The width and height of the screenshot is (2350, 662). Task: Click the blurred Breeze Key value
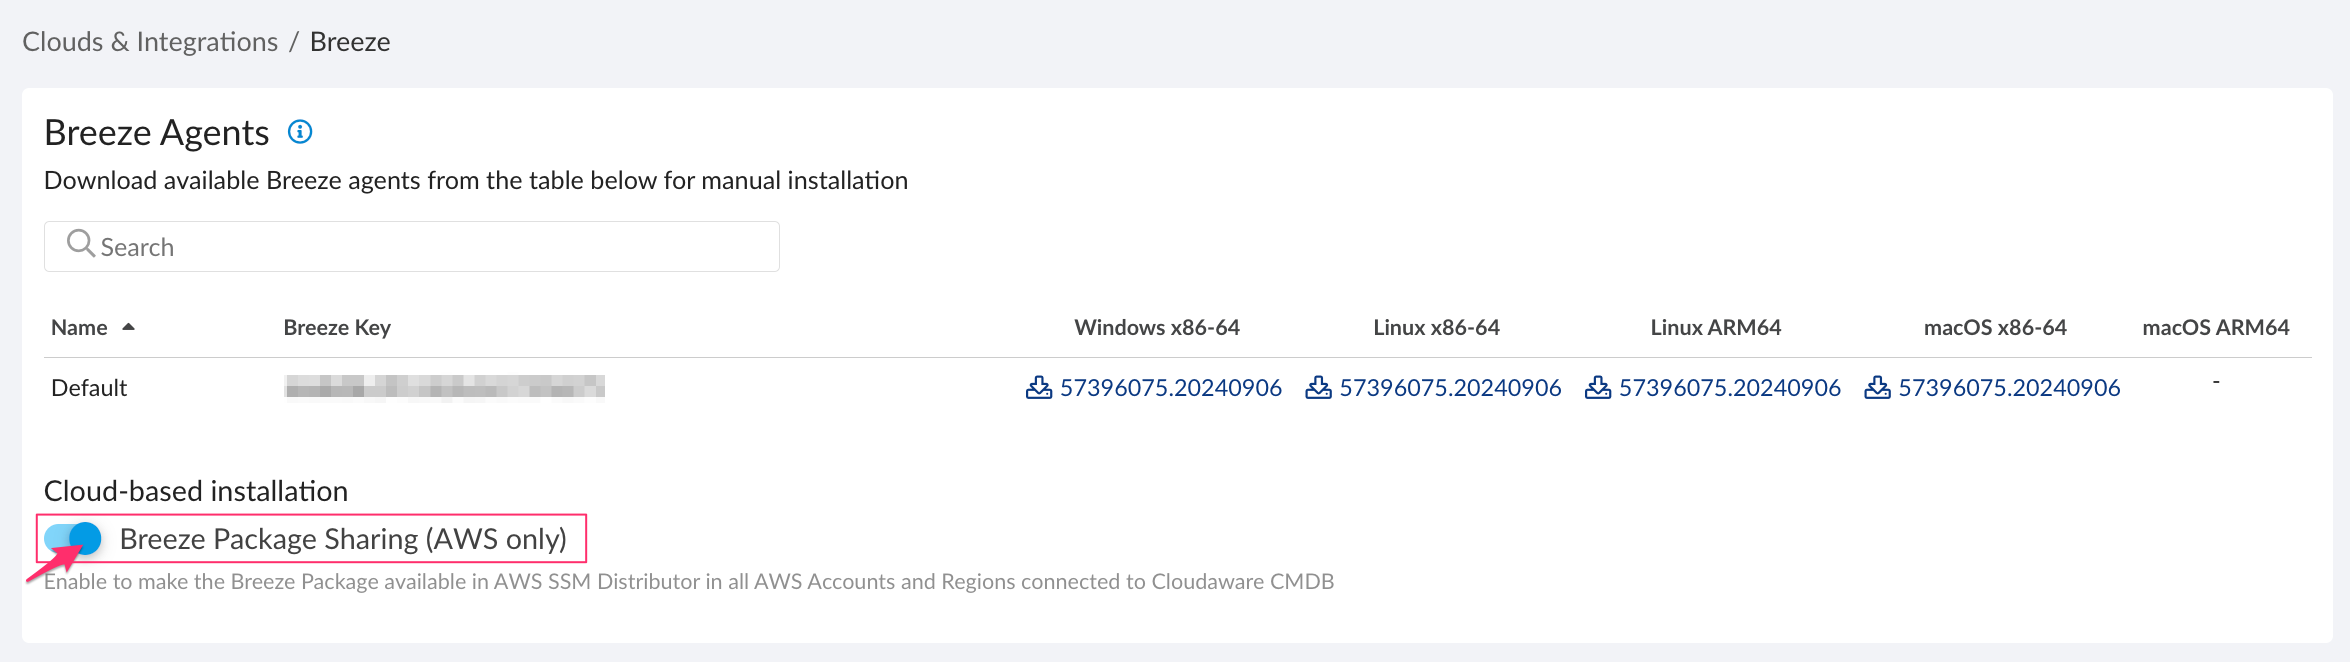(445, 387)
